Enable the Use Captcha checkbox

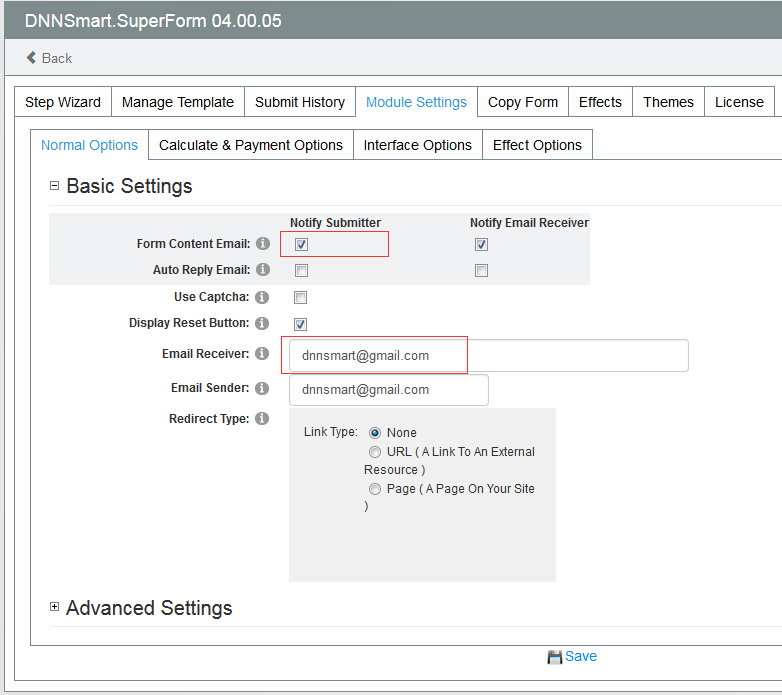(300, 298)
